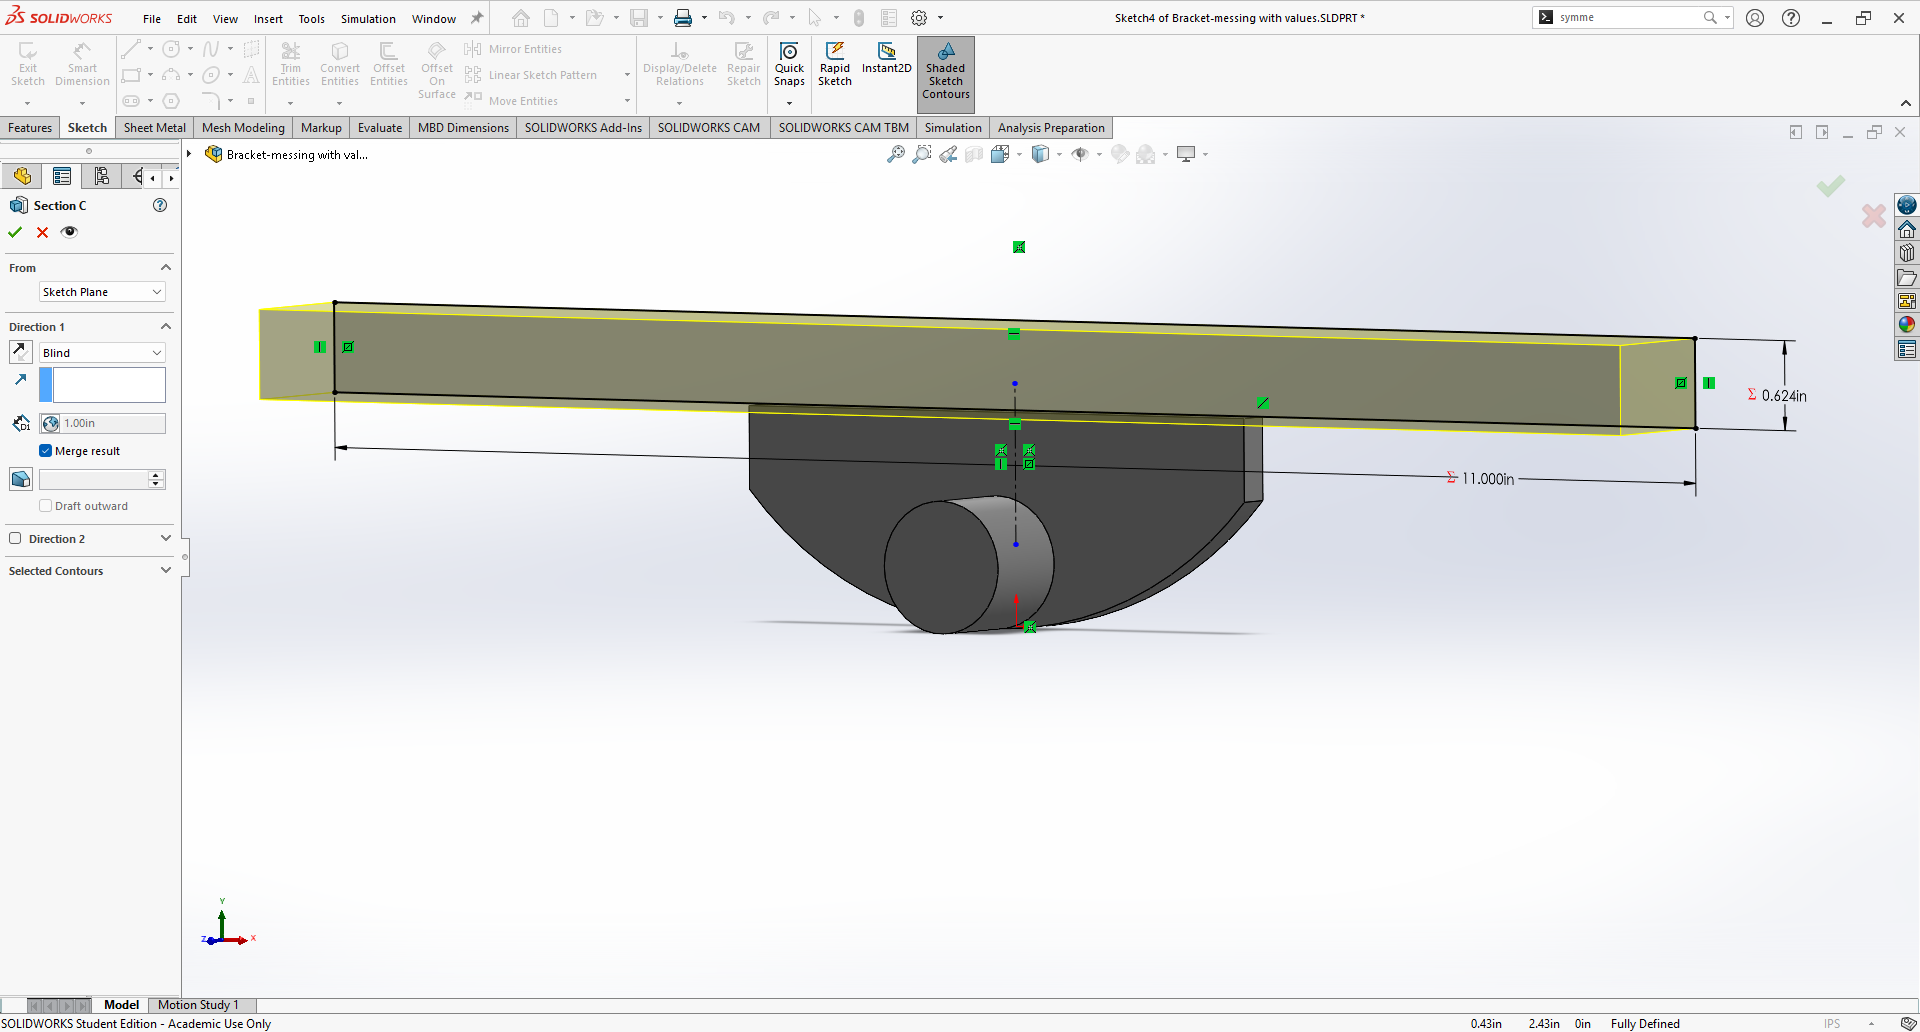Open the Options gear icon
The height and width of the screenshot is (1032, 1920).
tap(919, 18)
